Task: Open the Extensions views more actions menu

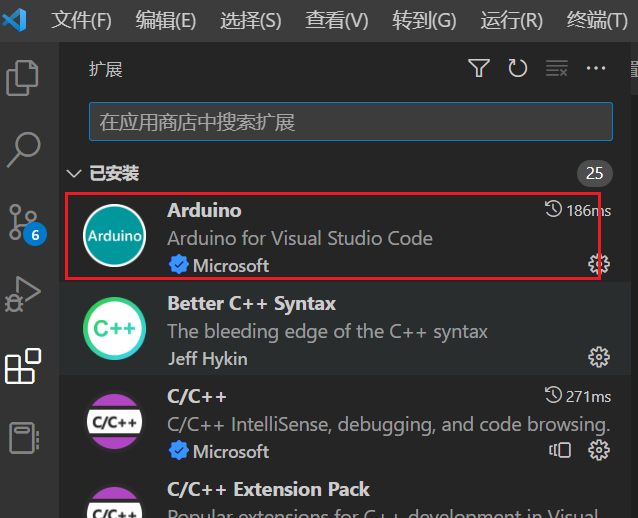Action: click(596, 68)
